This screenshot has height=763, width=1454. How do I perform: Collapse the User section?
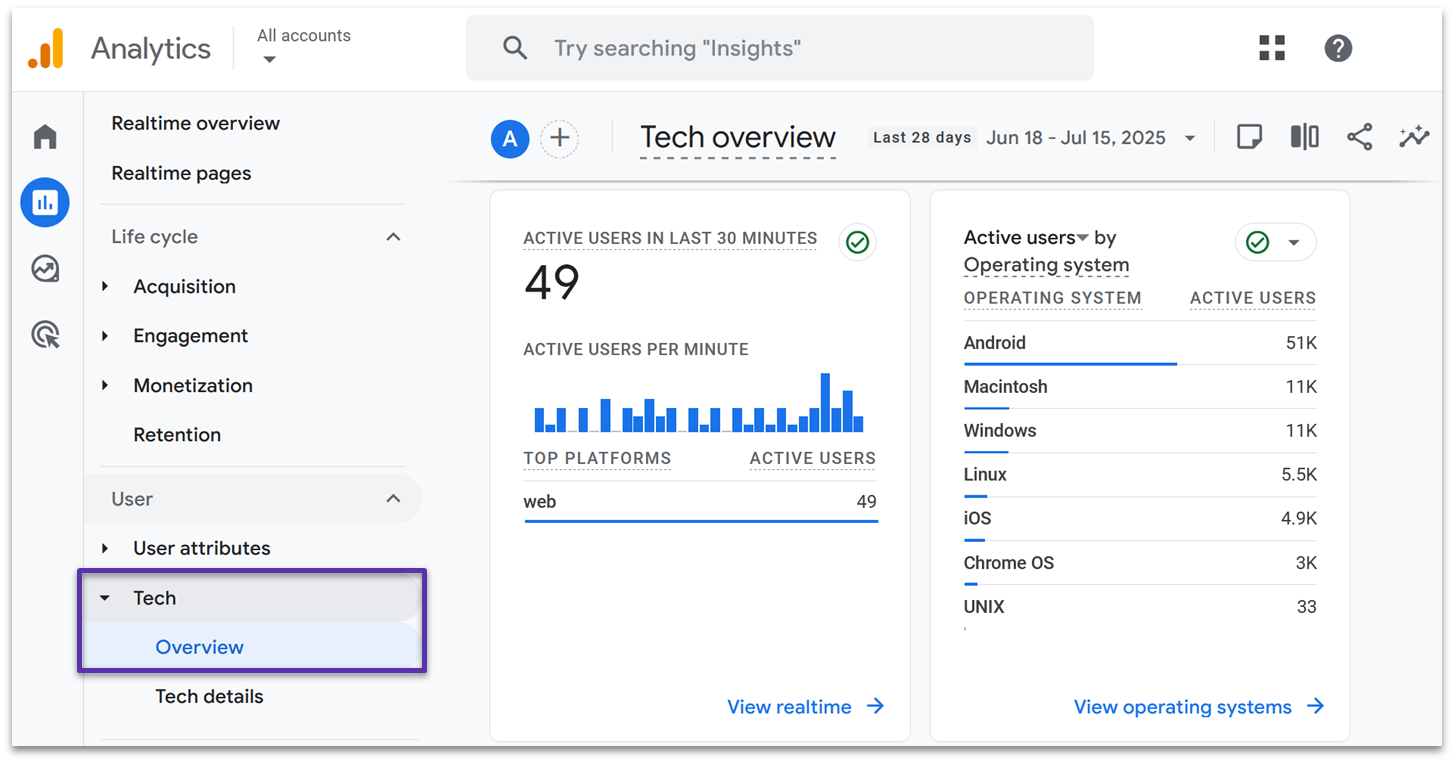click(394, 499)
